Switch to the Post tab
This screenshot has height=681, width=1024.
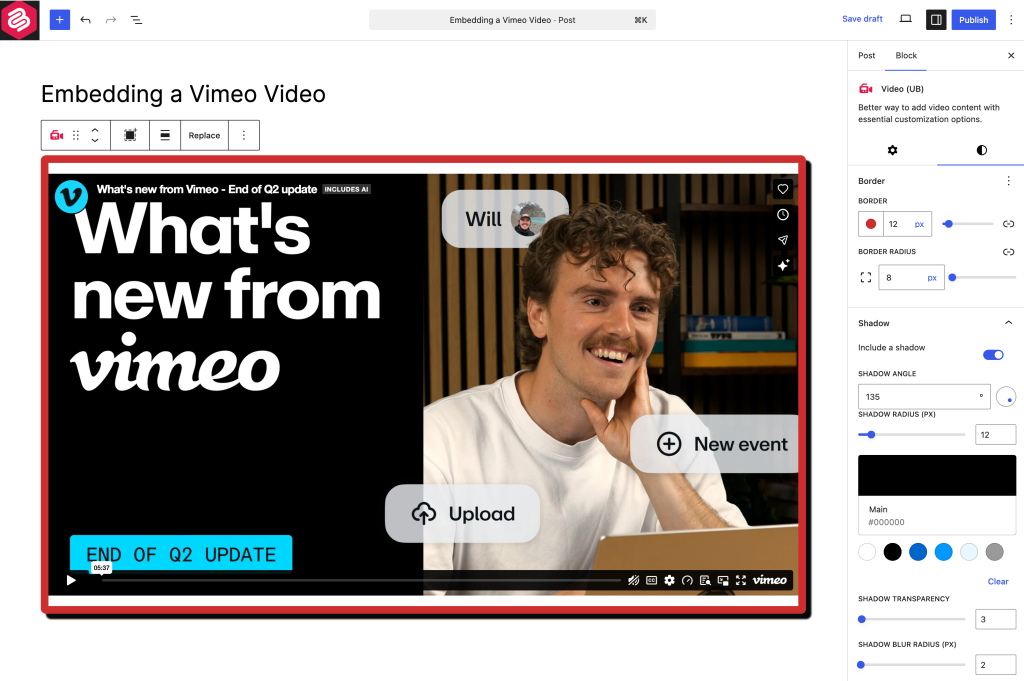point(867,55)
